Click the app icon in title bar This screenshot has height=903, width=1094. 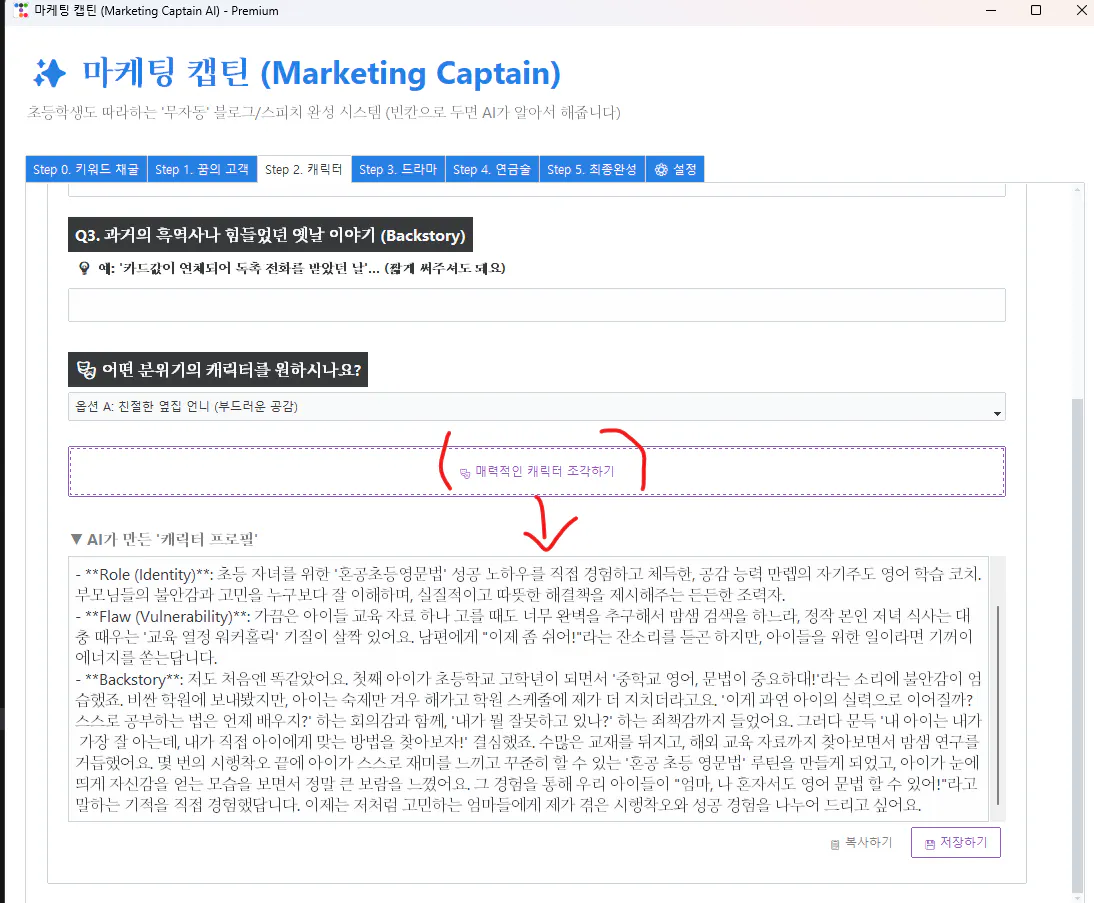[x=21, y=10]
